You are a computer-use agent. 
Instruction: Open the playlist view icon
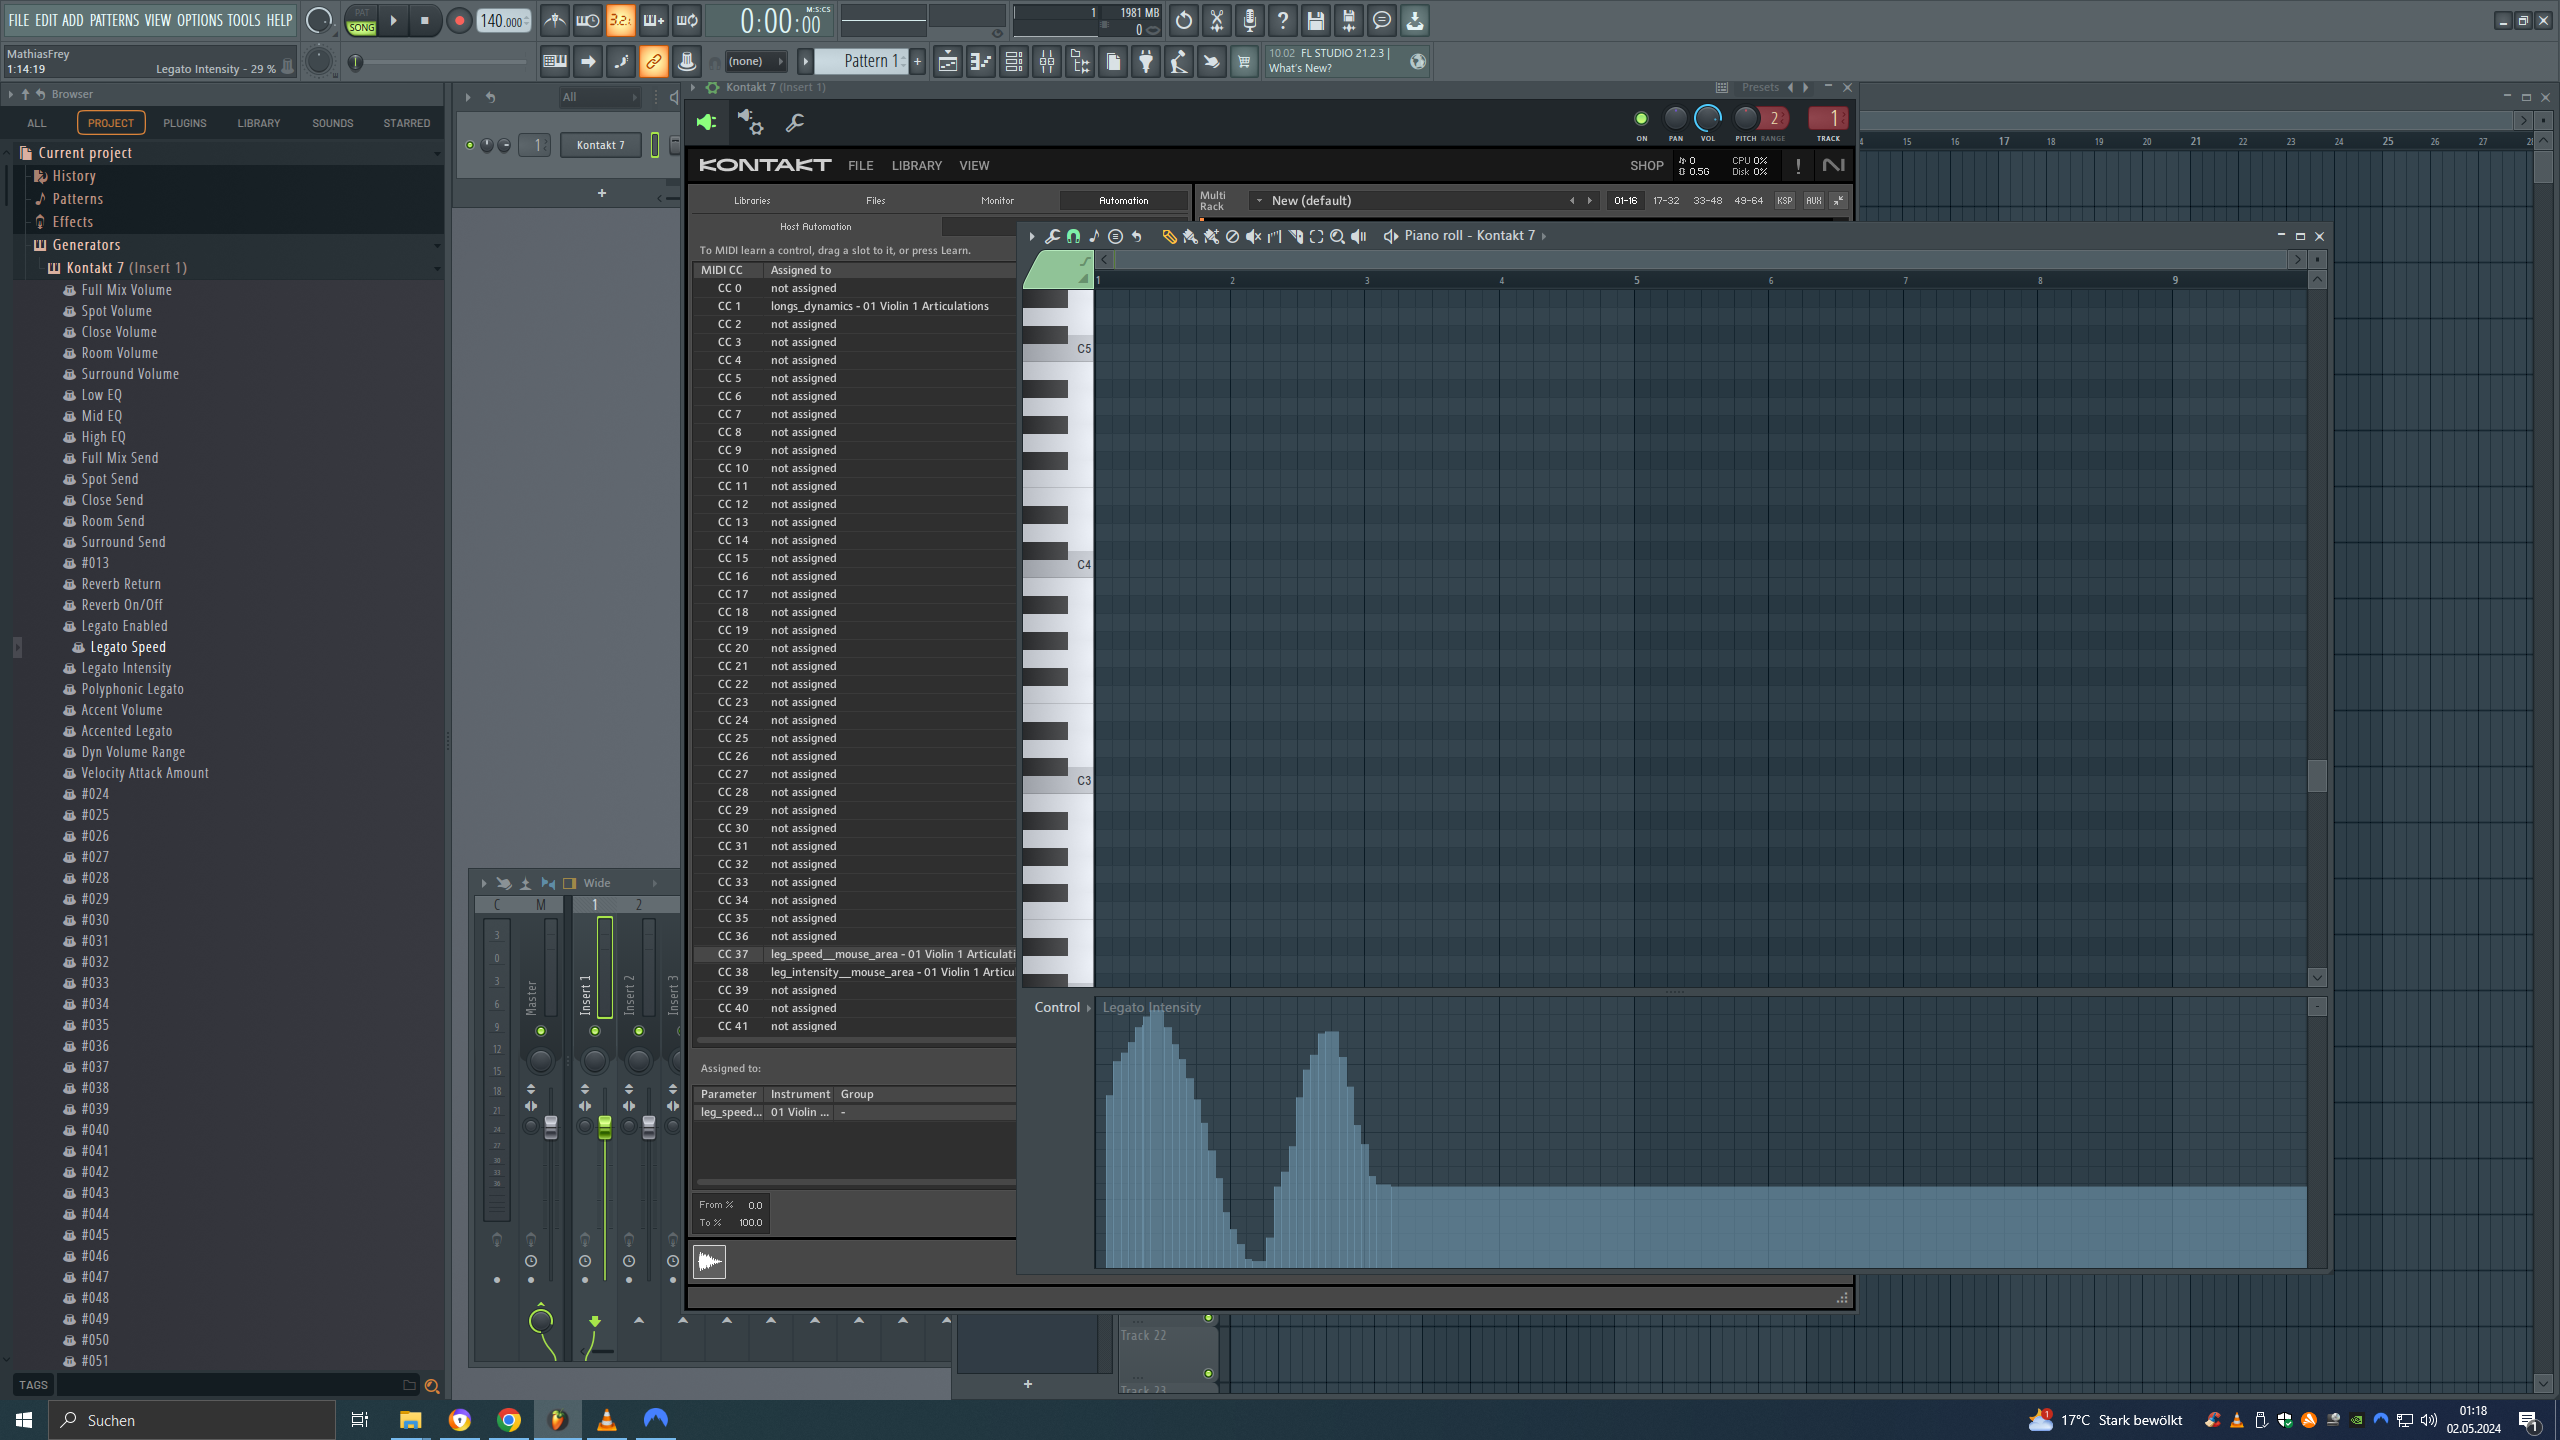[947, 62]
